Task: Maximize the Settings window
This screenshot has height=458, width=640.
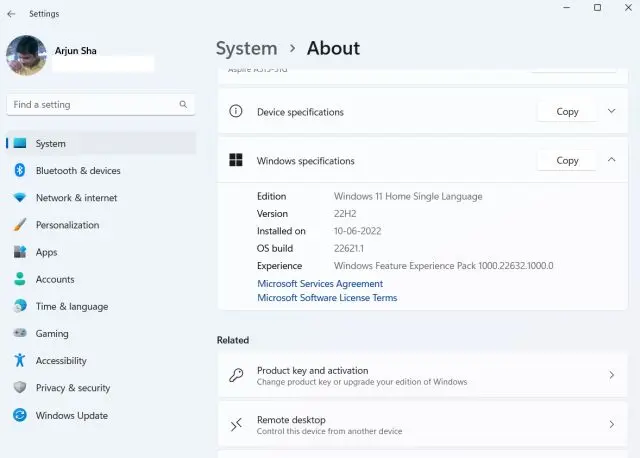Action: point(597,7)
